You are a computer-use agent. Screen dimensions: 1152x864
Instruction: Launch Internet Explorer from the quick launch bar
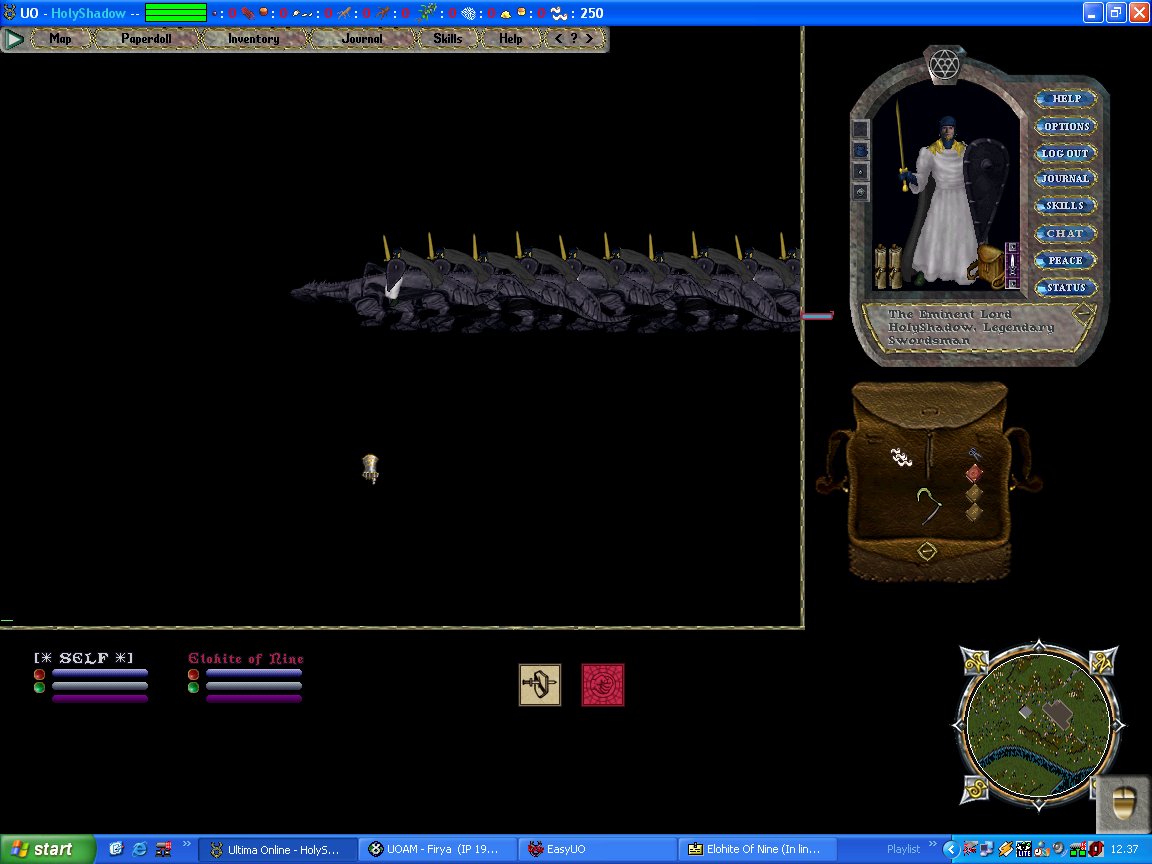[x=139, y=849]
